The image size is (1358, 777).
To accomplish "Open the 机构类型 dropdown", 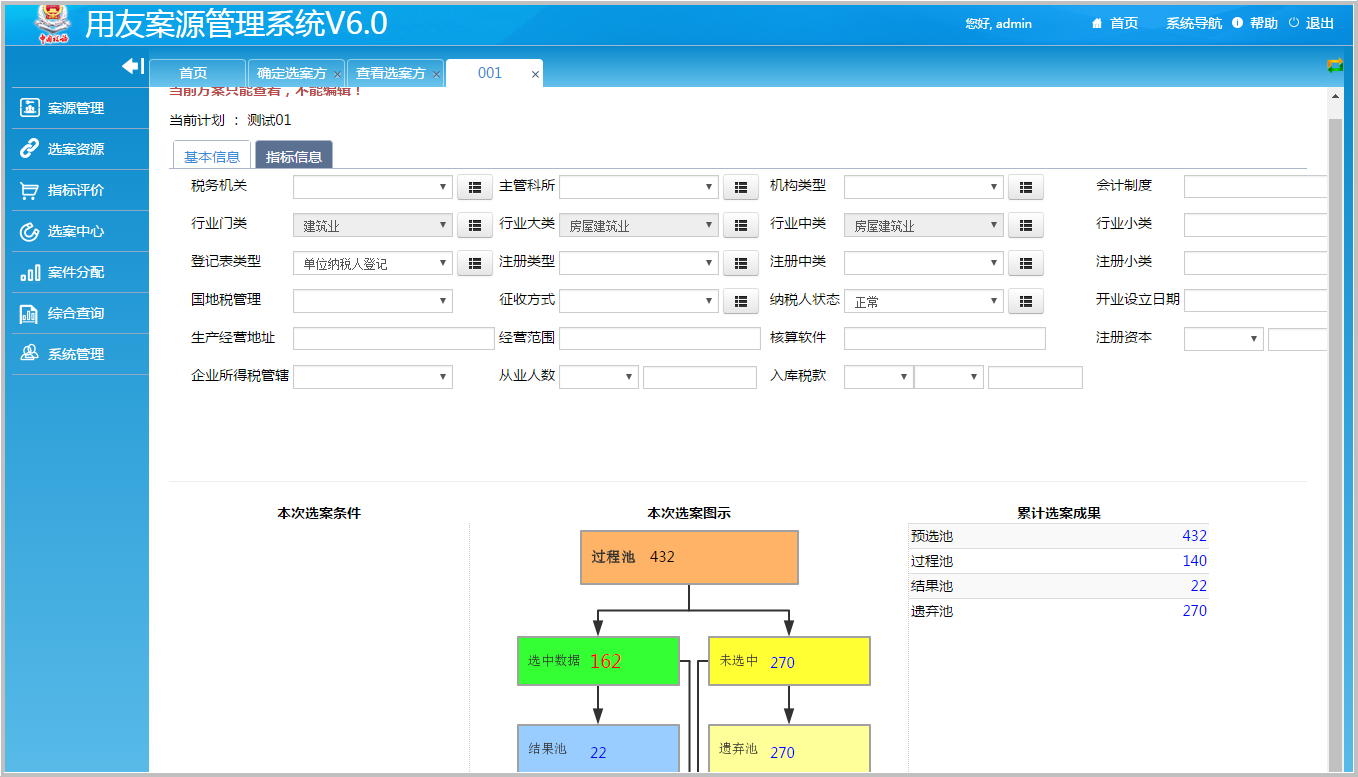I will (924, 187).
